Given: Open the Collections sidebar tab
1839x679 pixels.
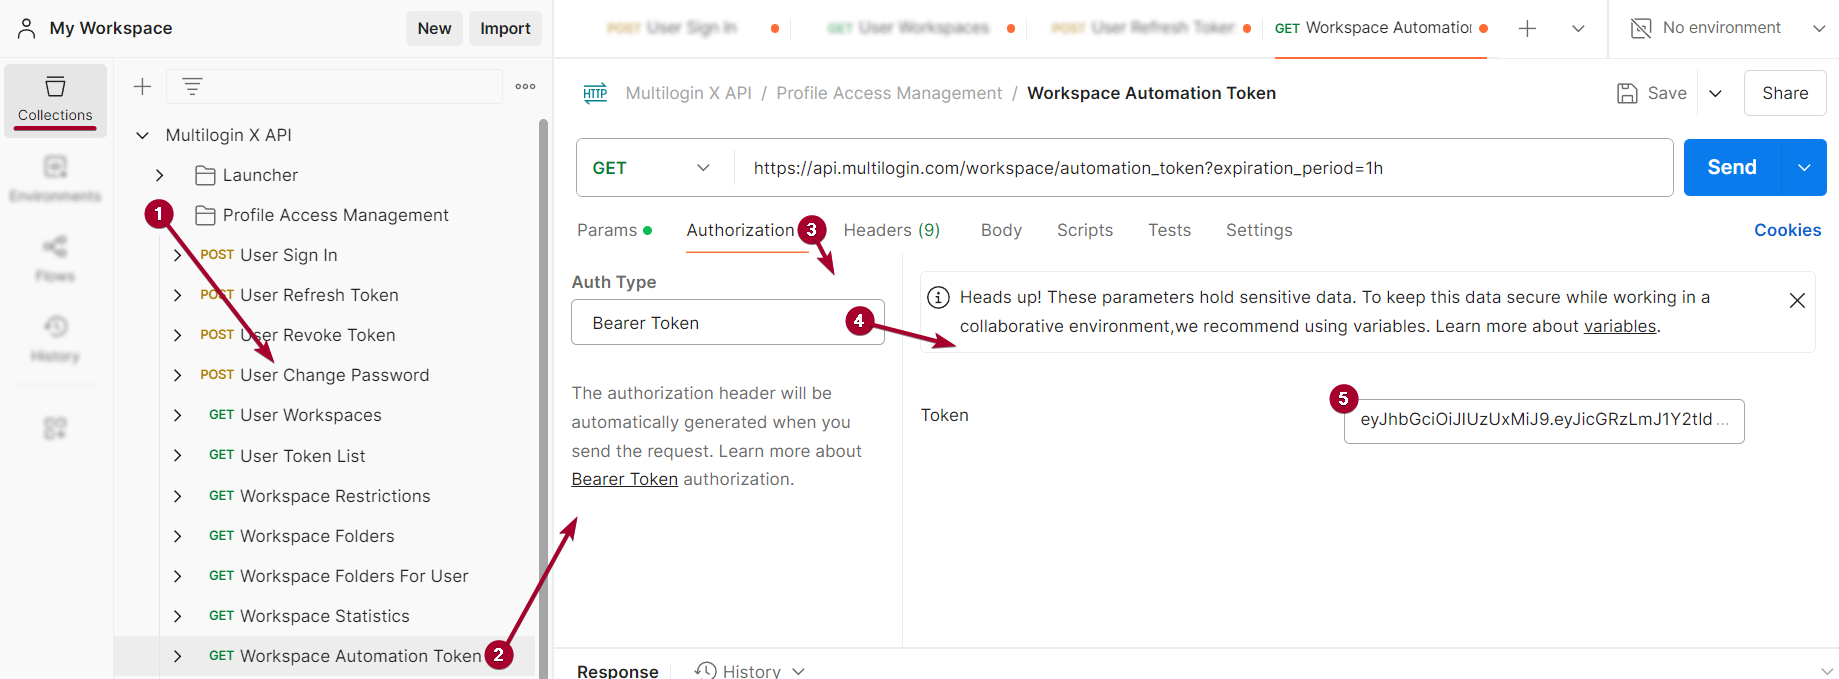Looking at the screenshot, I should [55, 100].
